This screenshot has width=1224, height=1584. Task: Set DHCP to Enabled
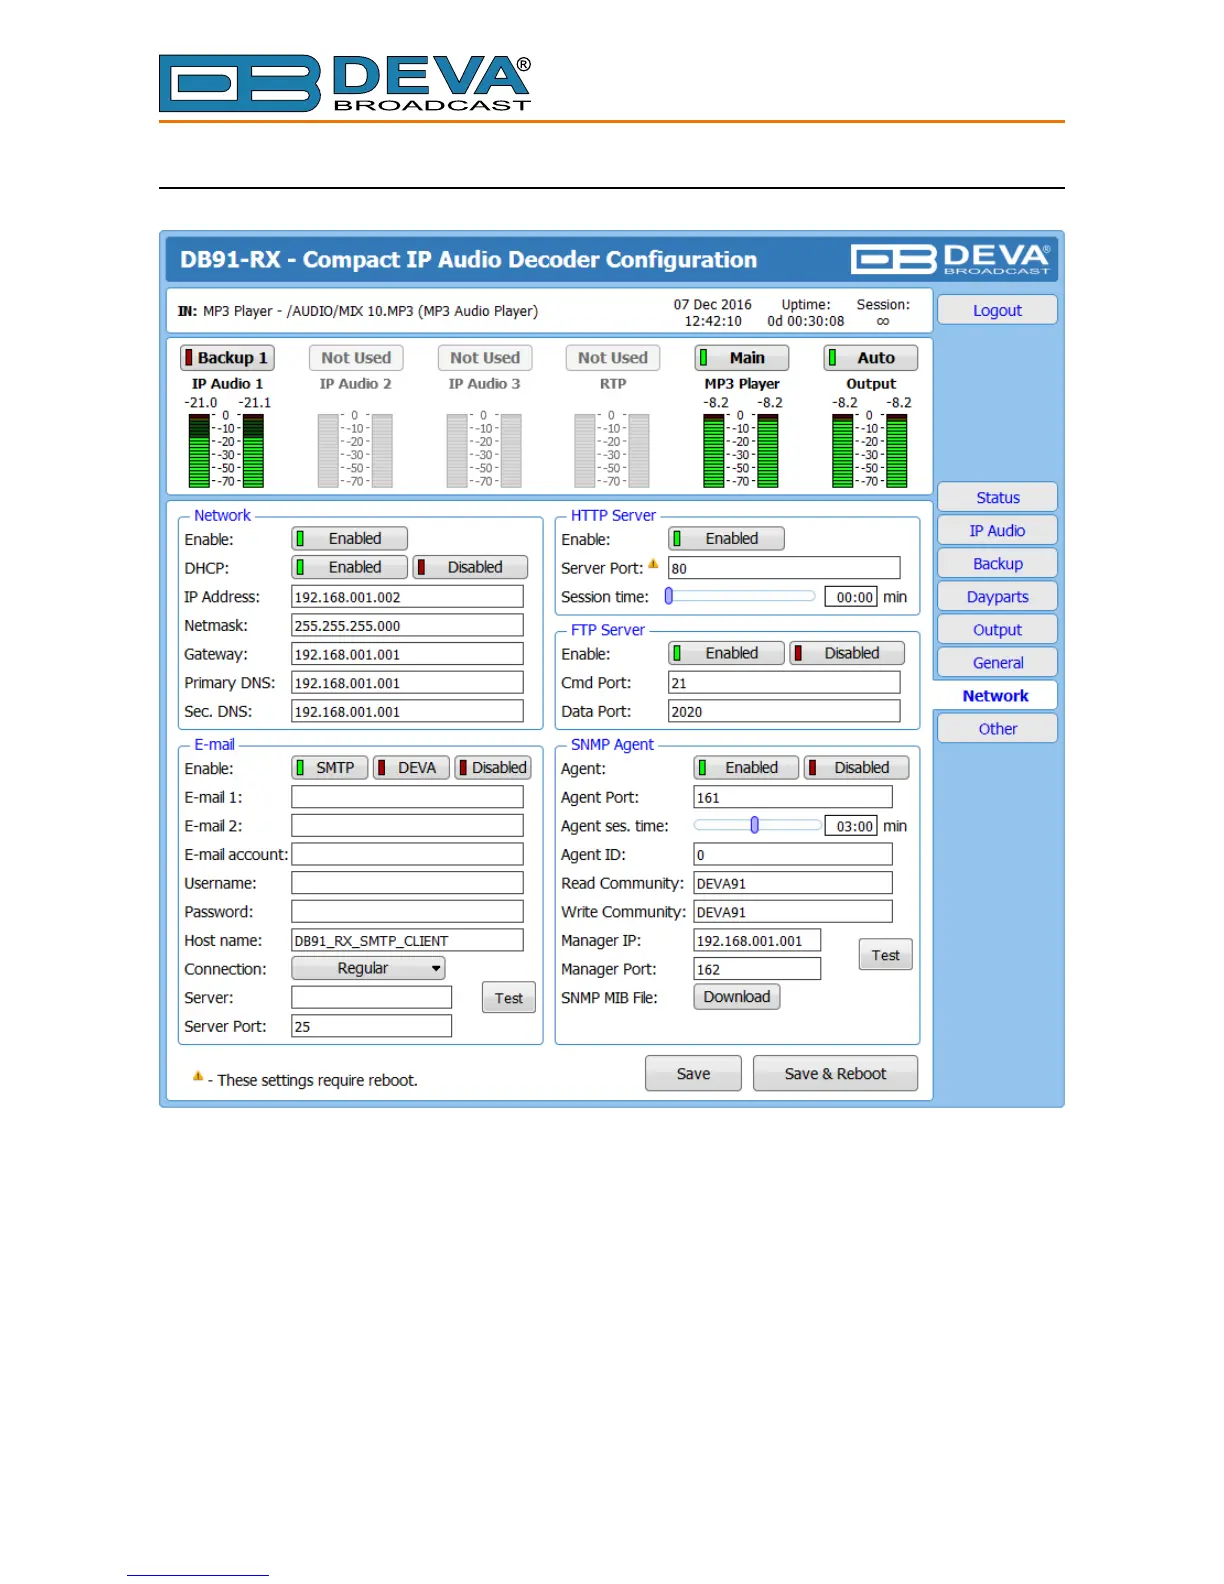click(x=349, y=567)
